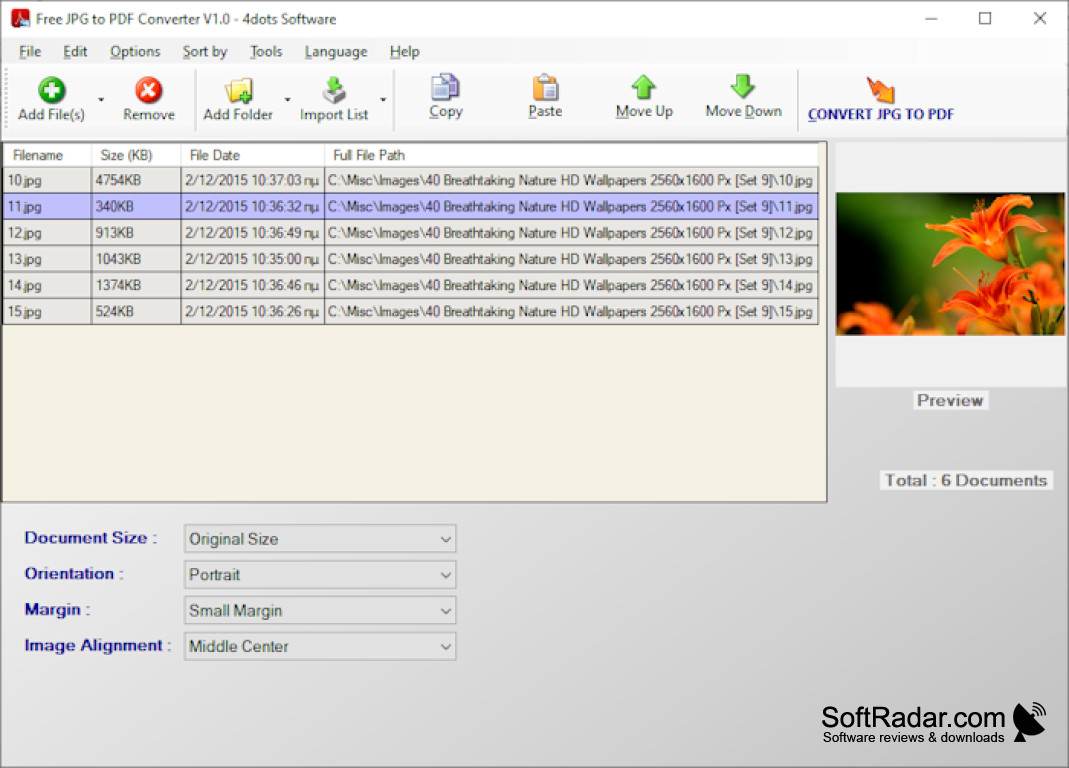Image resolution: width=1069 pixels, height=768 pixels.
Task: Open the Language menu
Action: click(336, 51)
